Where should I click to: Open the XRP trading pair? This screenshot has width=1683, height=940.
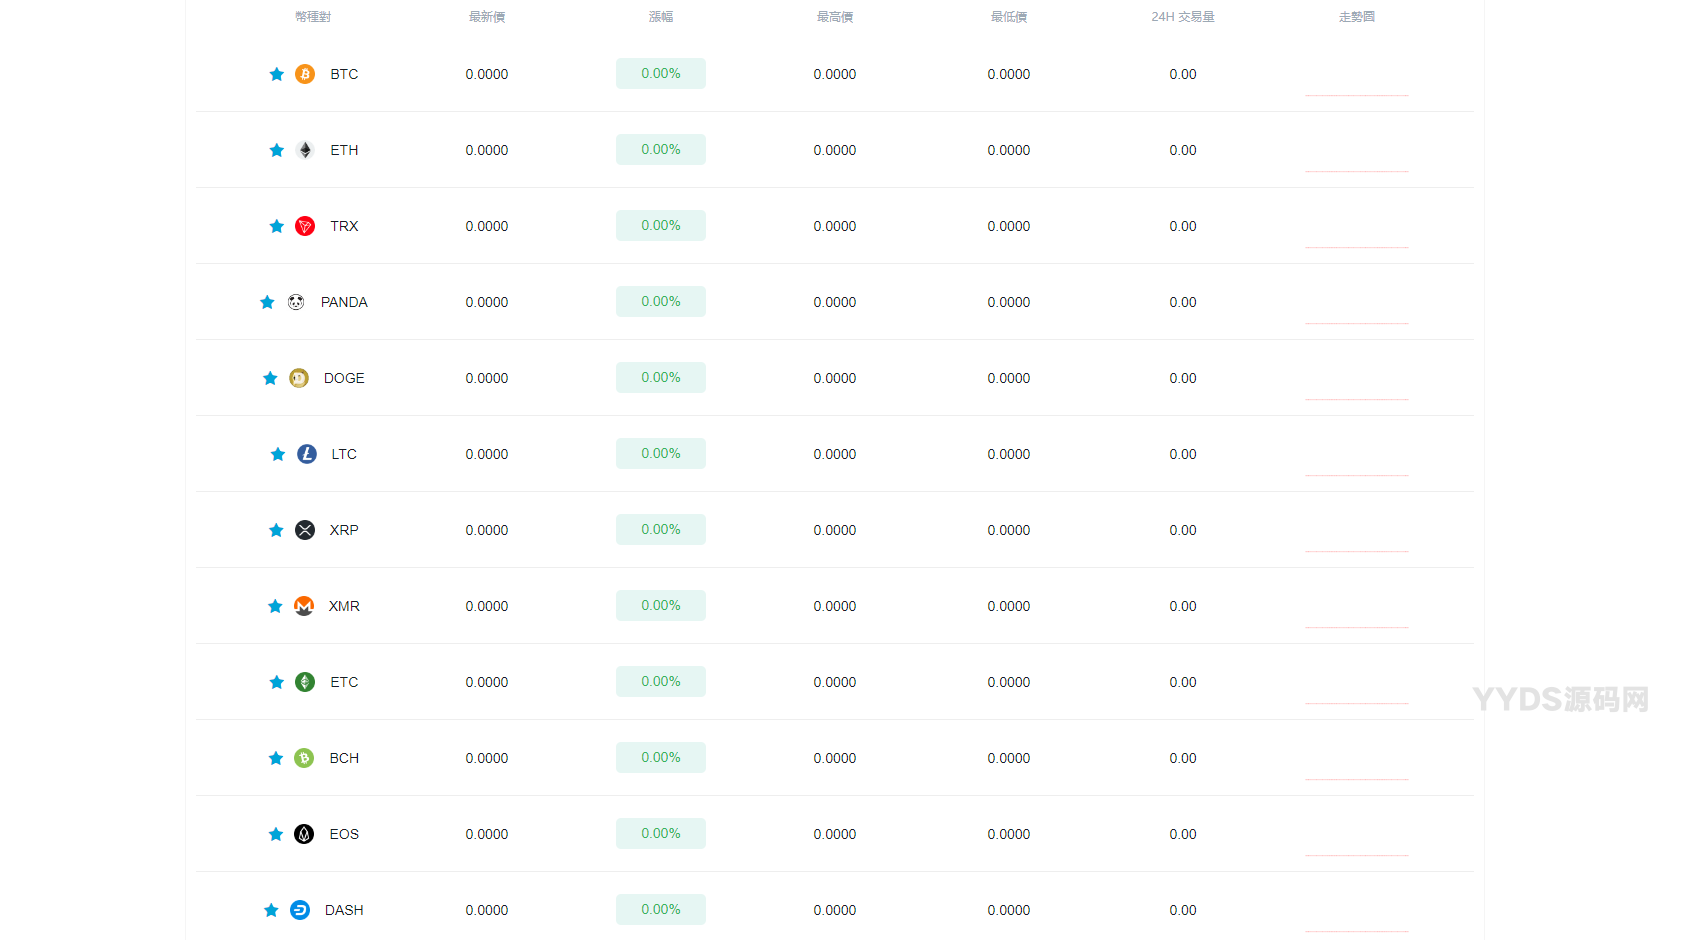pos(344,530)
